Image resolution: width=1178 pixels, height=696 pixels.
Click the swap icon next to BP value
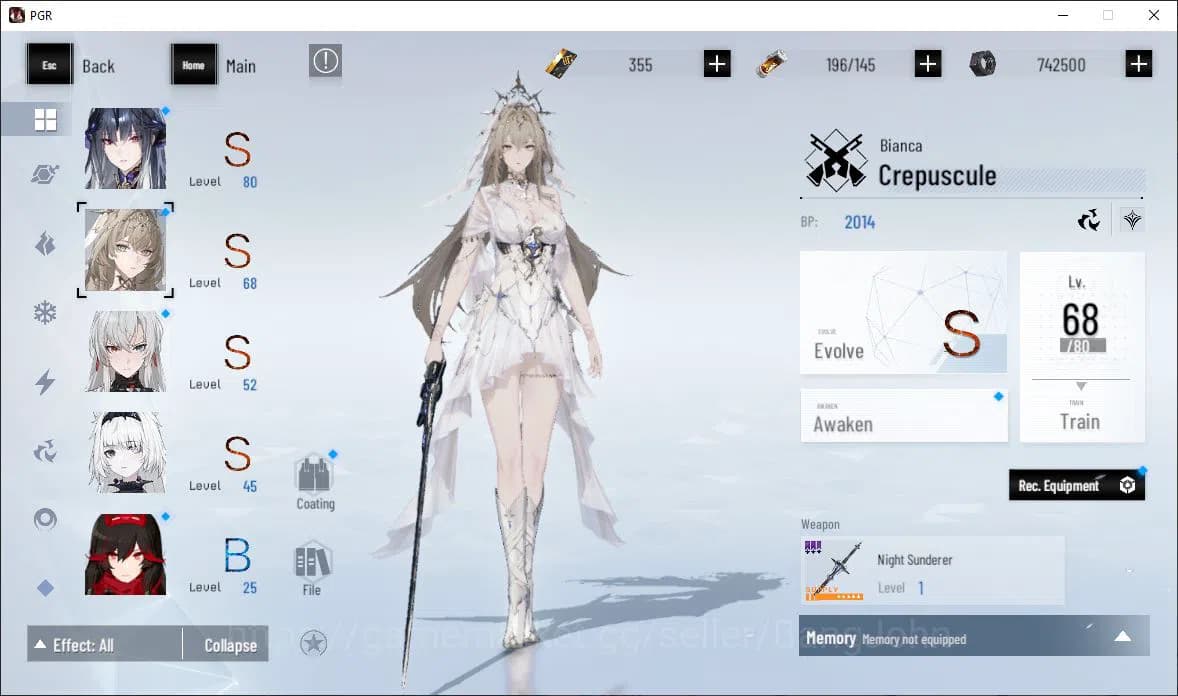click(1088, 220)
